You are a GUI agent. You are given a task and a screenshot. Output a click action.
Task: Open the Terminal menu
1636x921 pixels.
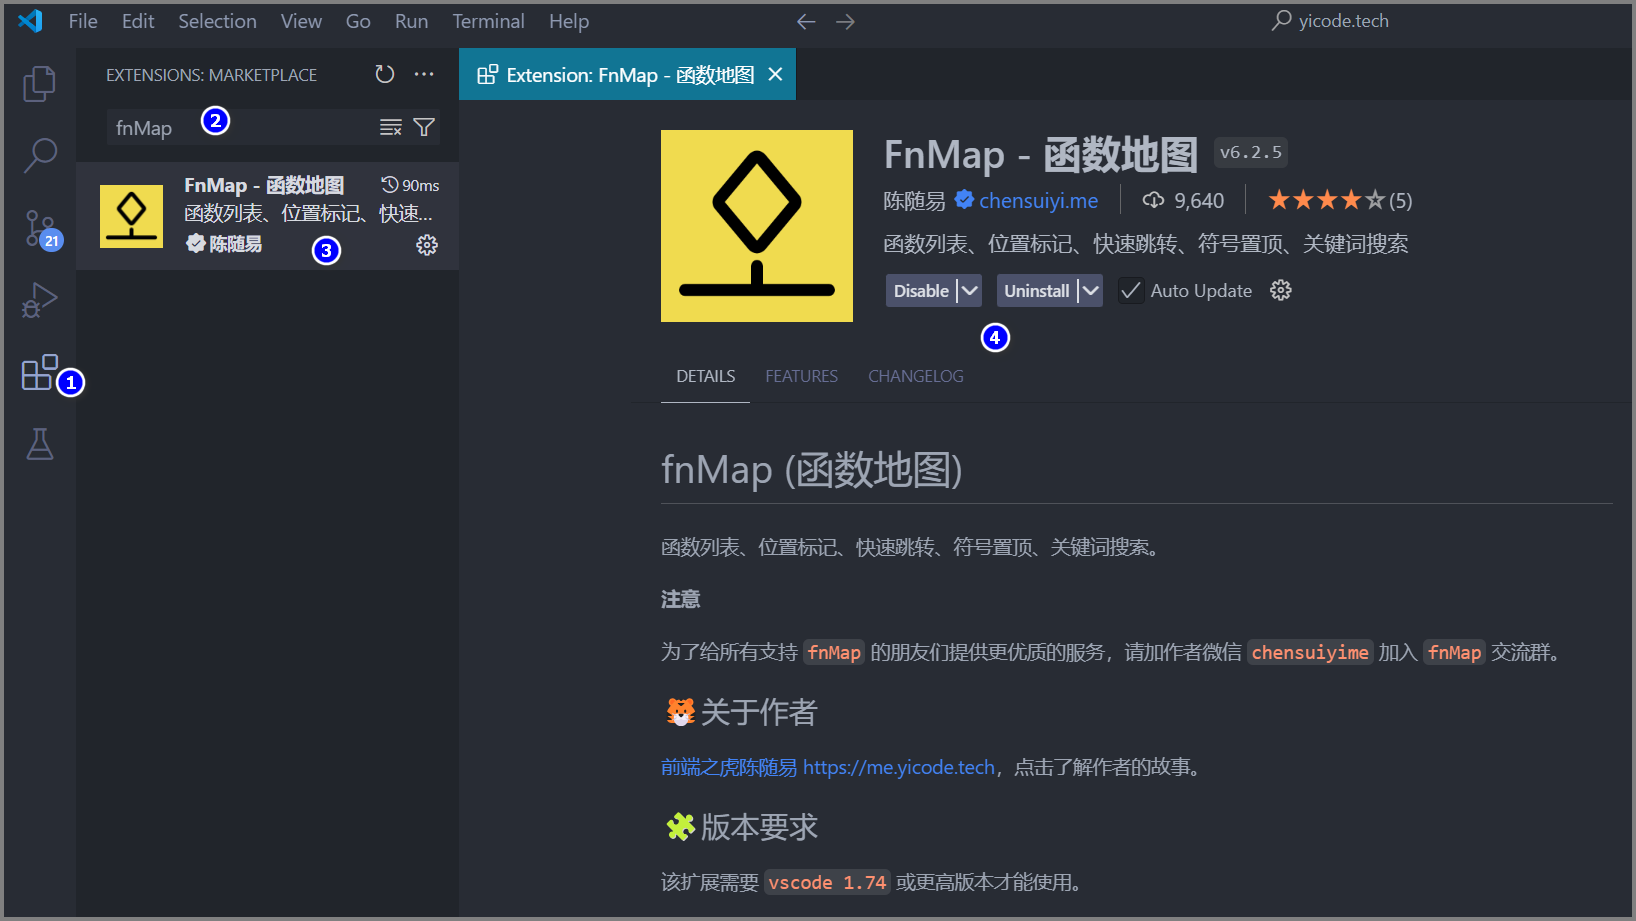coord(488,21)
